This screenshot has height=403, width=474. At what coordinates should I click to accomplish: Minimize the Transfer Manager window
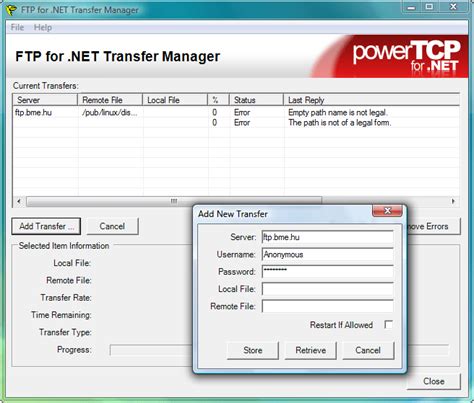pyautogui.click(x=411, y=7)
